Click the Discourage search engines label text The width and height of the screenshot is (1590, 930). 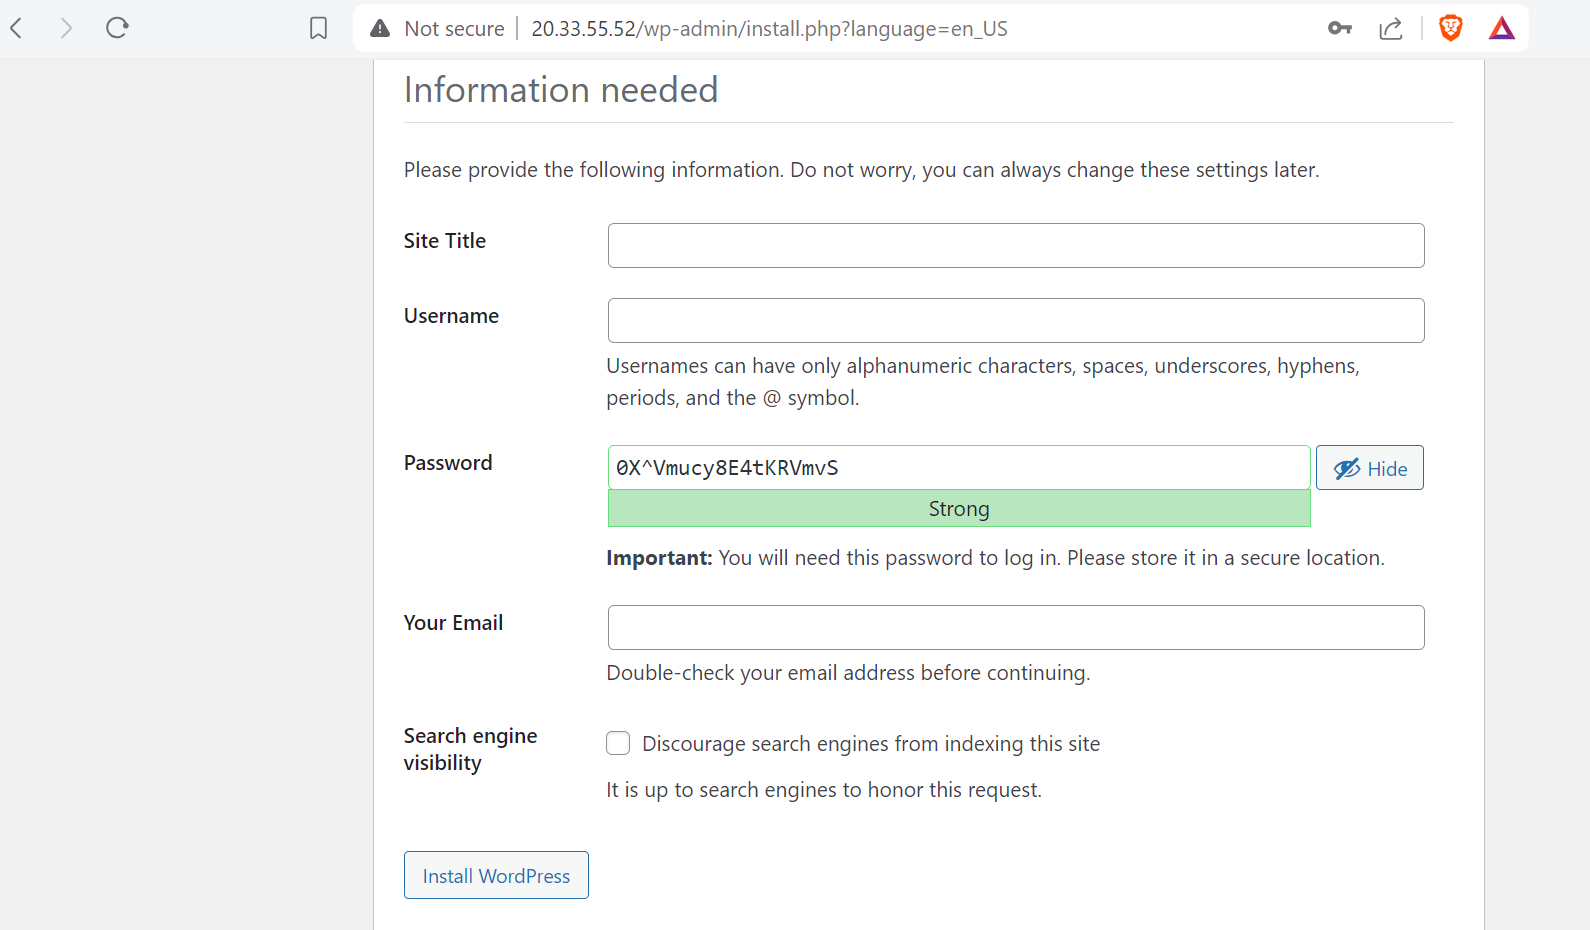870,744
